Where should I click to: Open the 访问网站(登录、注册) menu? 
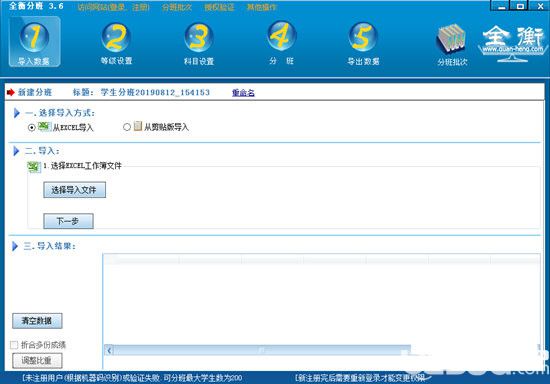[113, 7]
